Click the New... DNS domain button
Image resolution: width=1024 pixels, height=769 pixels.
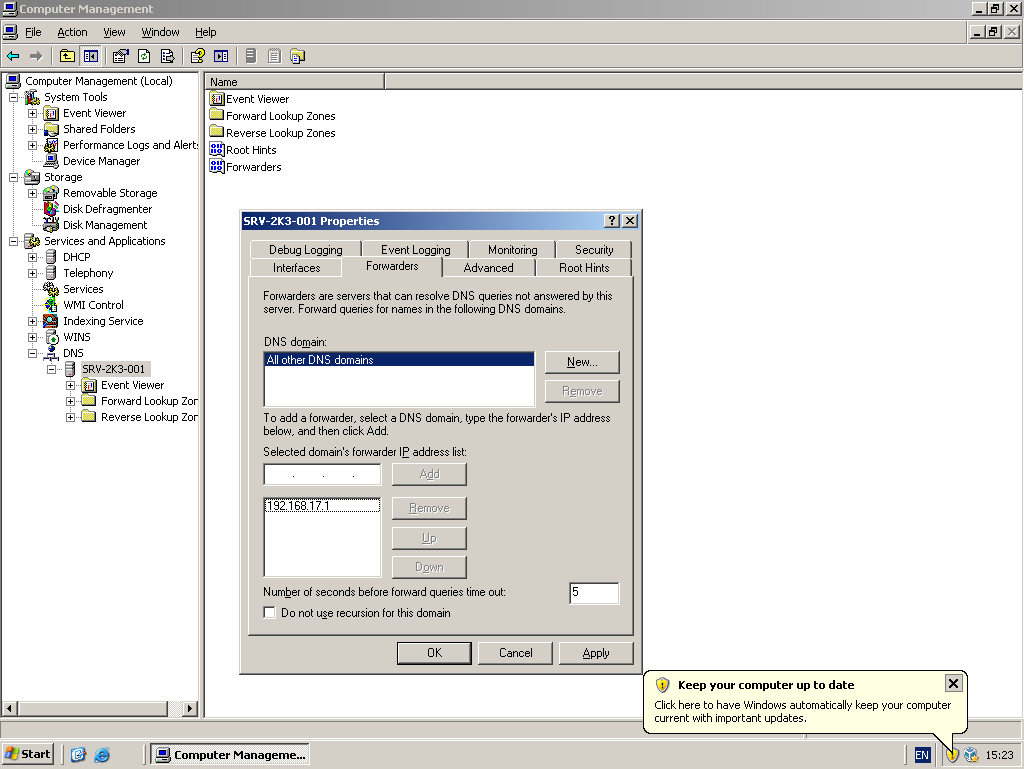582,362
